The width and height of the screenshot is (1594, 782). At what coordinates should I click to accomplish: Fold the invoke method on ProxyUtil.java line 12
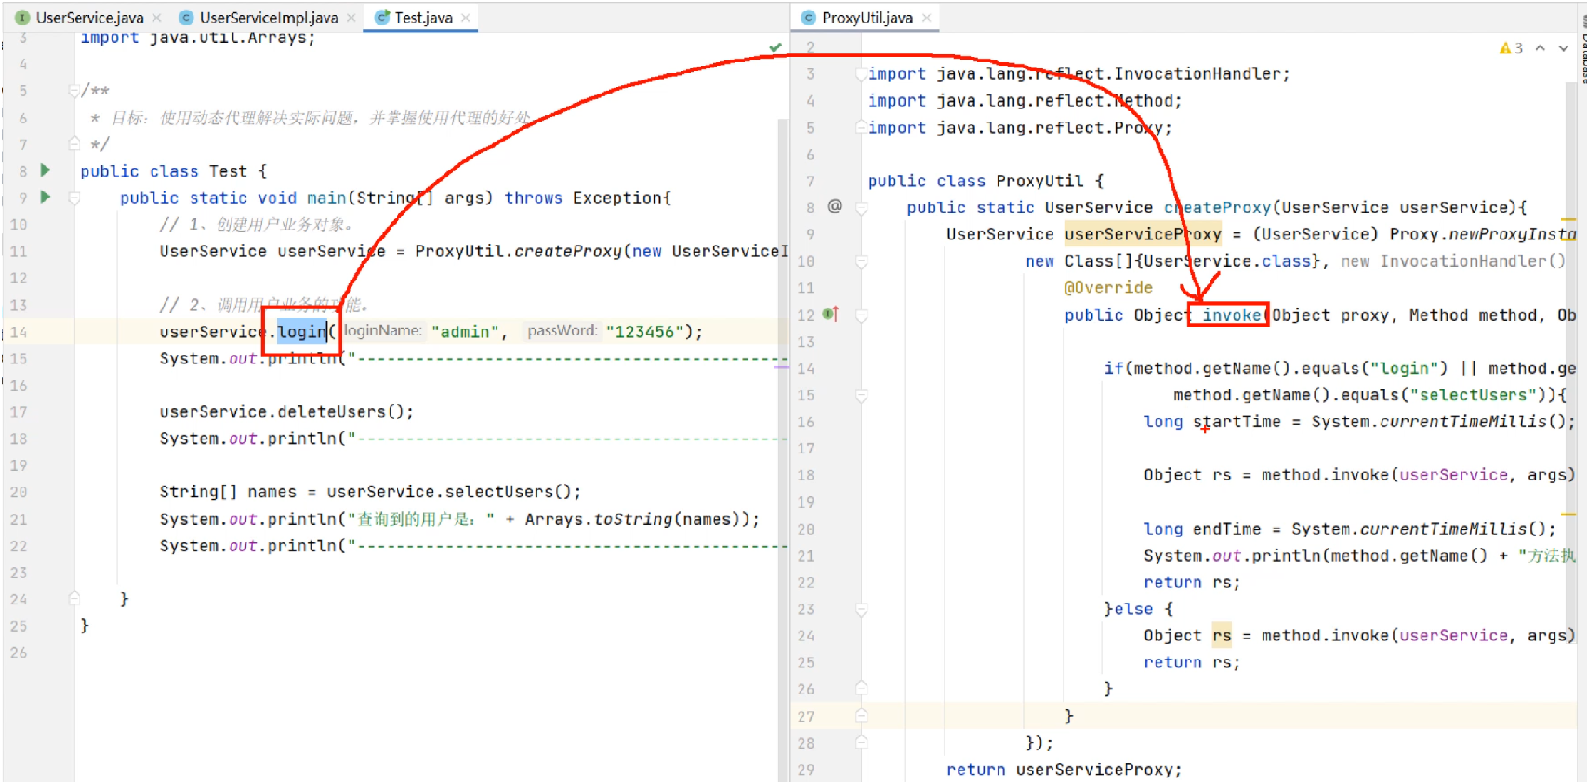861,315
